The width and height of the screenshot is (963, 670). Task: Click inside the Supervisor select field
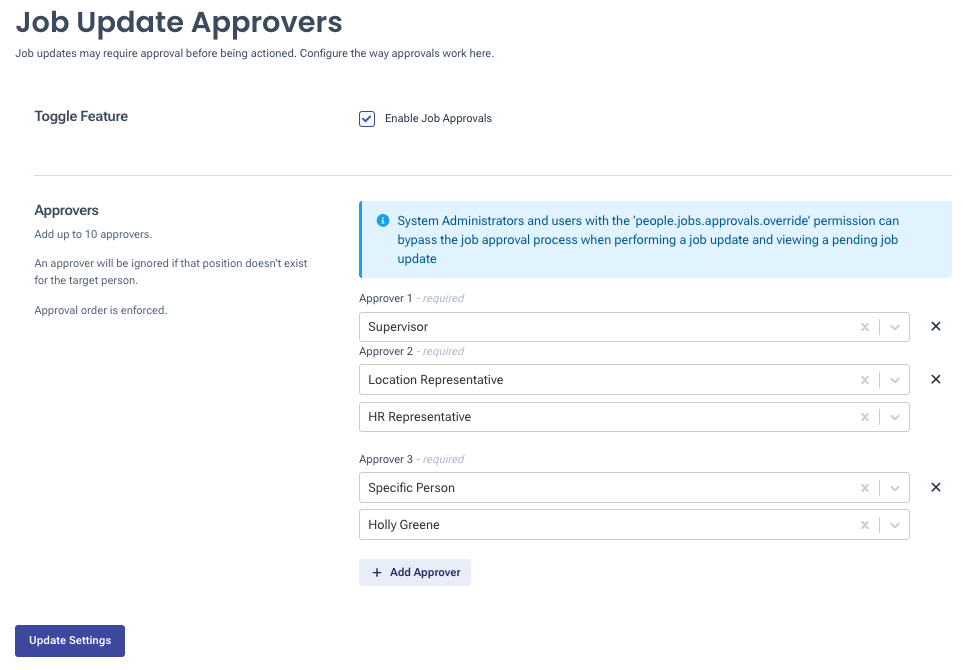pos(600,327)
